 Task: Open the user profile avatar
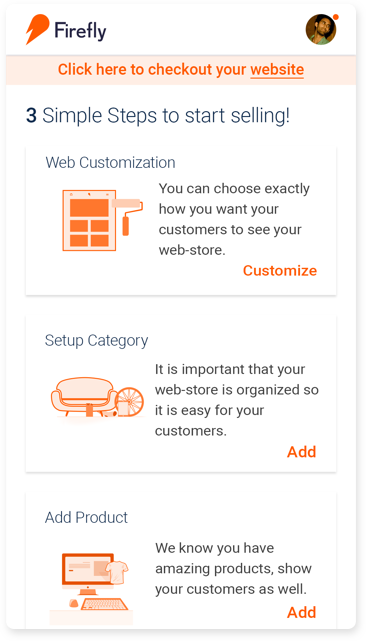click(x=321, y=29)
